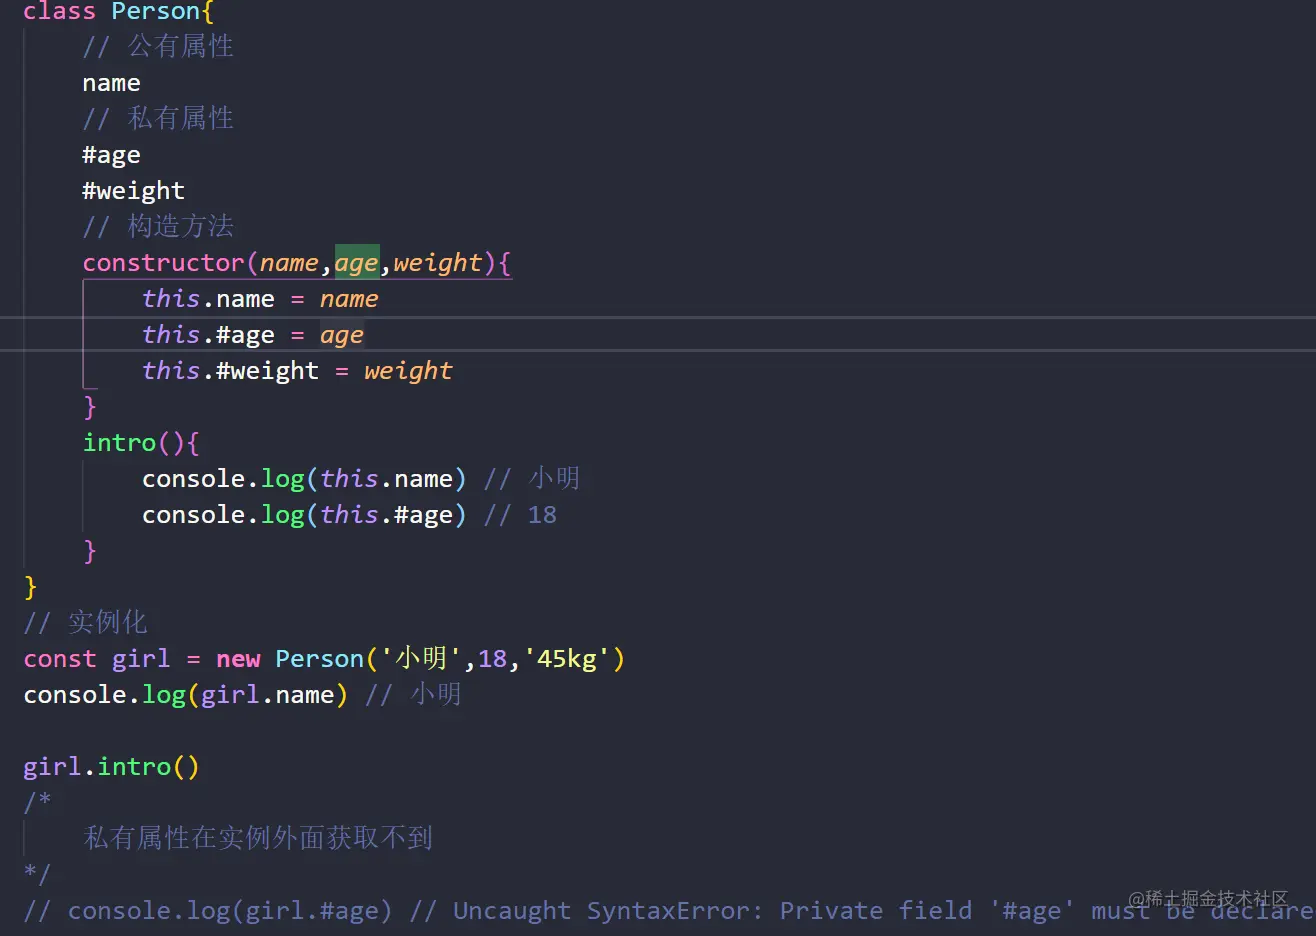1316x936 pixels.
Task: Click the number 18 in the 'new Person' arguments
Action: (x=493, y=659)
